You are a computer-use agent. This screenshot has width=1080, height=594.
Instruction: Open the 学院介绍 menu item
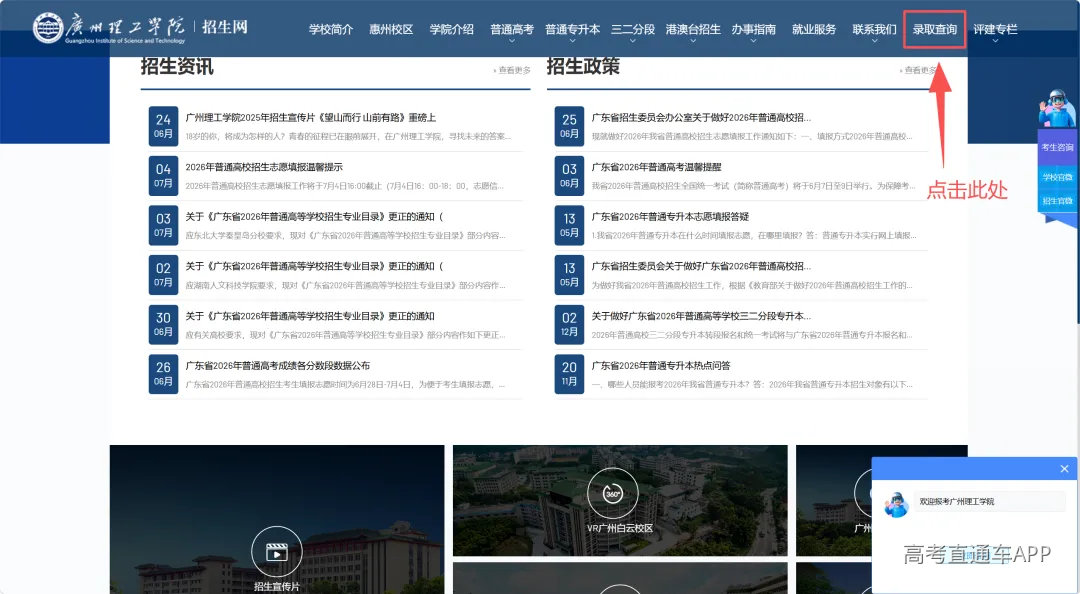point(452,29)
